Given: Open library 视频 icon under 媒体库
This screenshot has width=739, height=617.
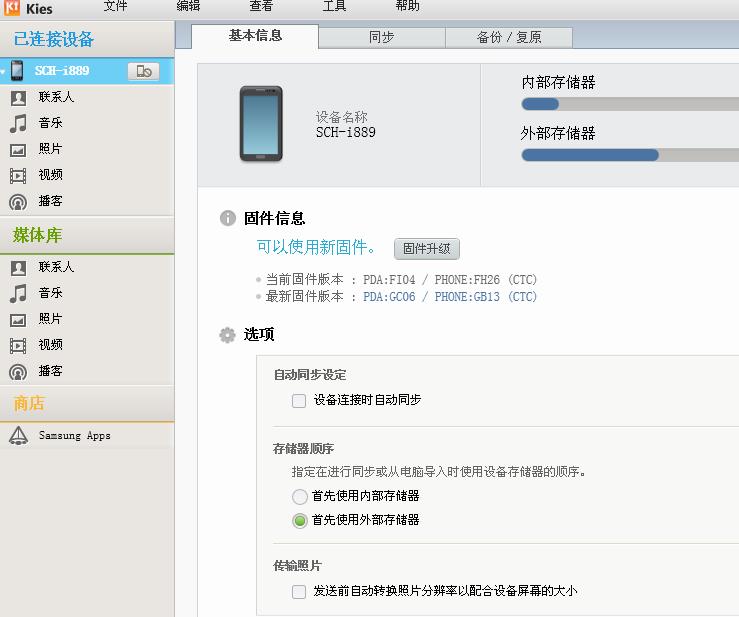Looking at the screenshot, I should (x=18, y=346).
